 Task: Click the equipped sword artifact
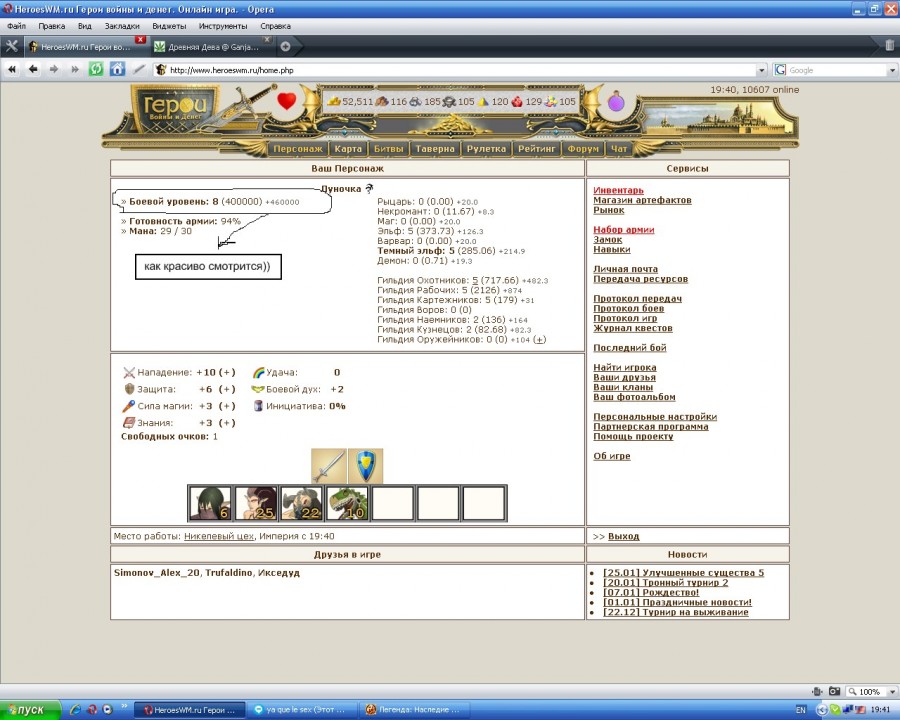(329, 466)
